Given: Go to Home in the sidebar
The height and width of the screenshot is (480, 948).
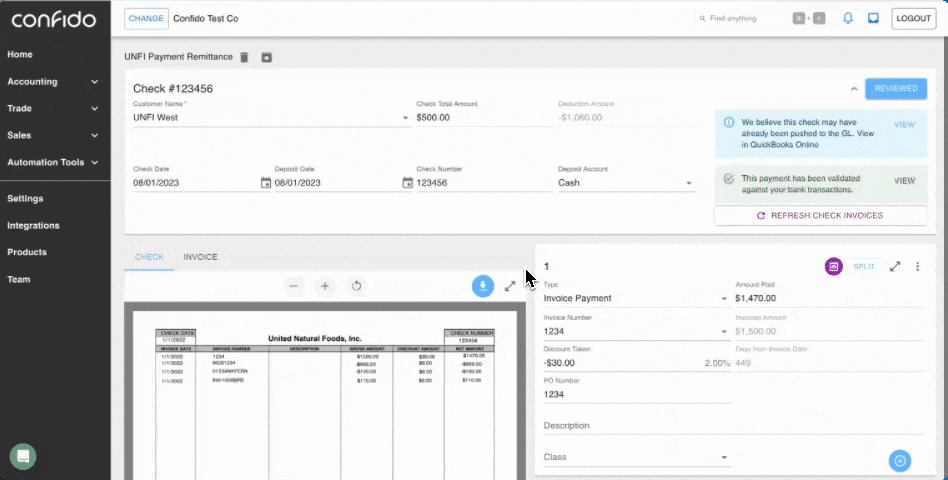Looking at the screenshot, I should [x=20, y=54].
